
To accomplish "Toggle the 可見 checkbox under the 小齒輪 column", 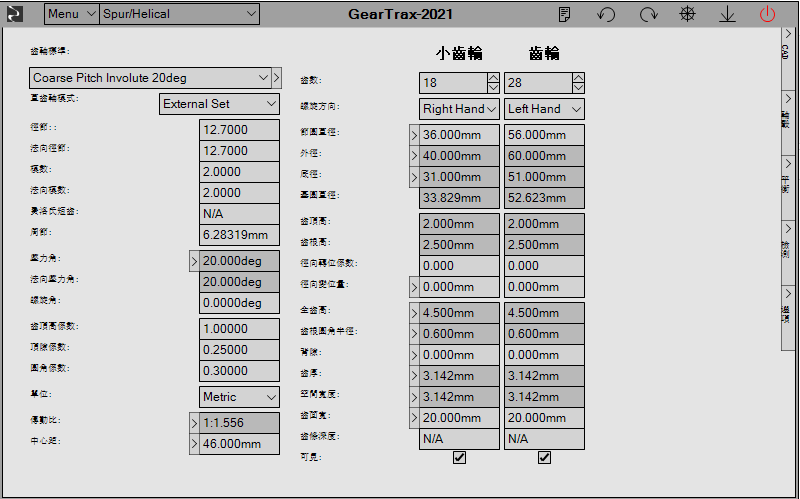I will coord(459,458).
